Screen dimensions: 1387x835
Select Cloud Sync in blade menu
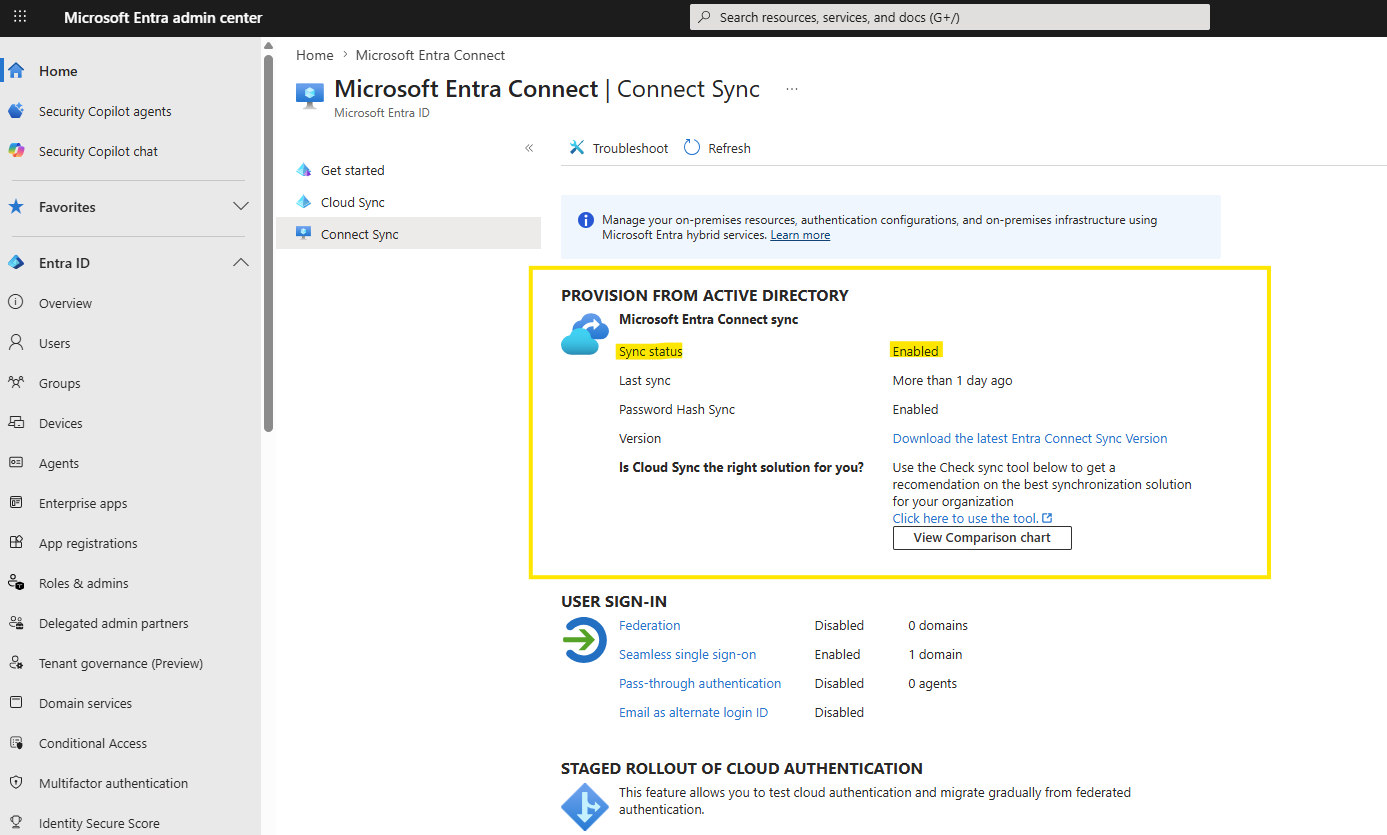pyautogui.click(x=353, y=202)
